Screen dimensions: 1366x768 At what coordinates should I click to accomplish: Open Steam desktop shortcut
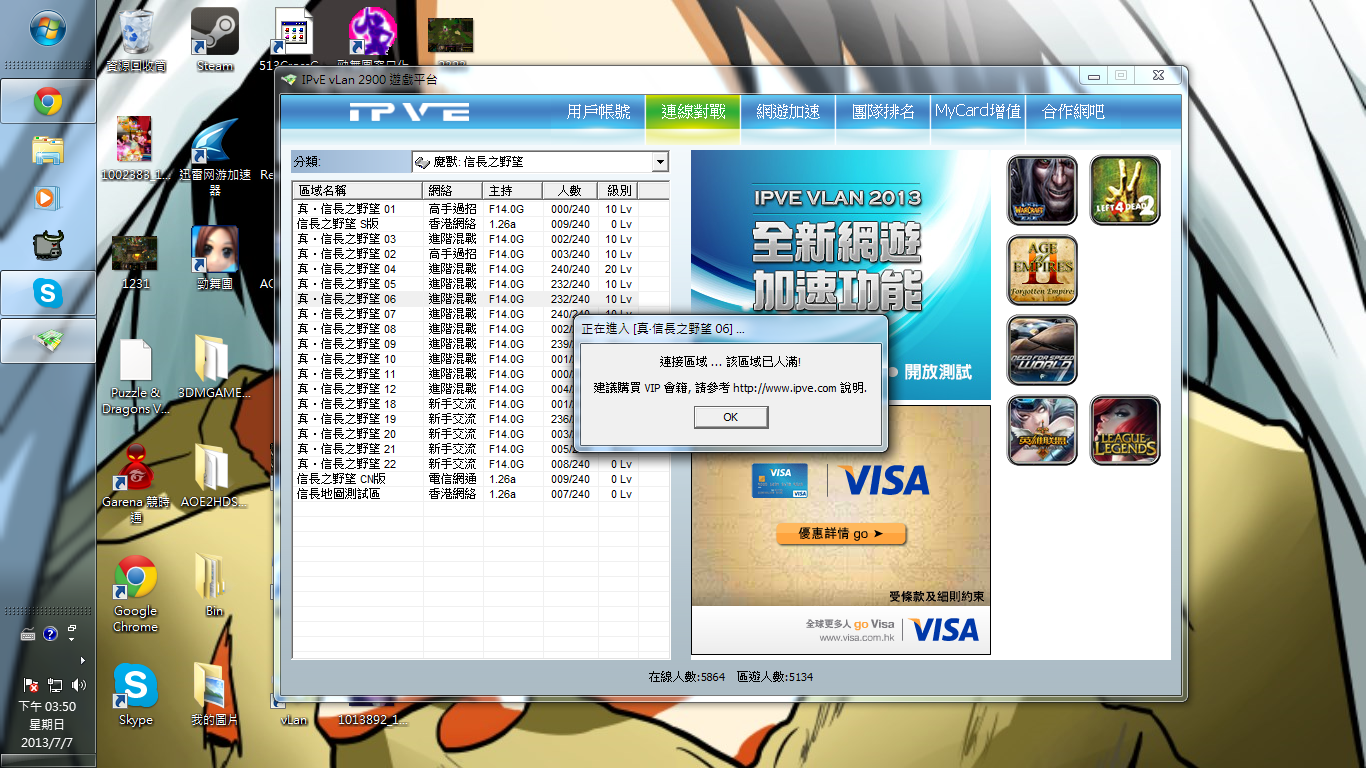[214, 38]
